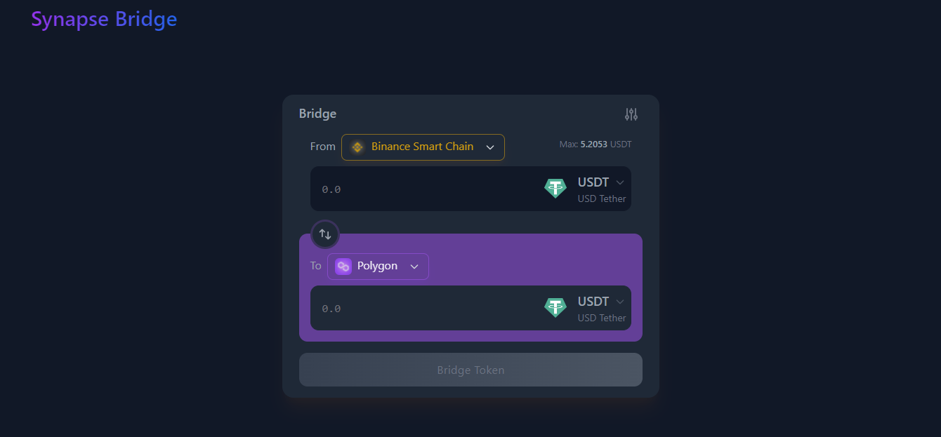The image size is (941, 437).
Task: Click the Polygon network logo icon
Action: pyautogui.click(x=343, y=266)
